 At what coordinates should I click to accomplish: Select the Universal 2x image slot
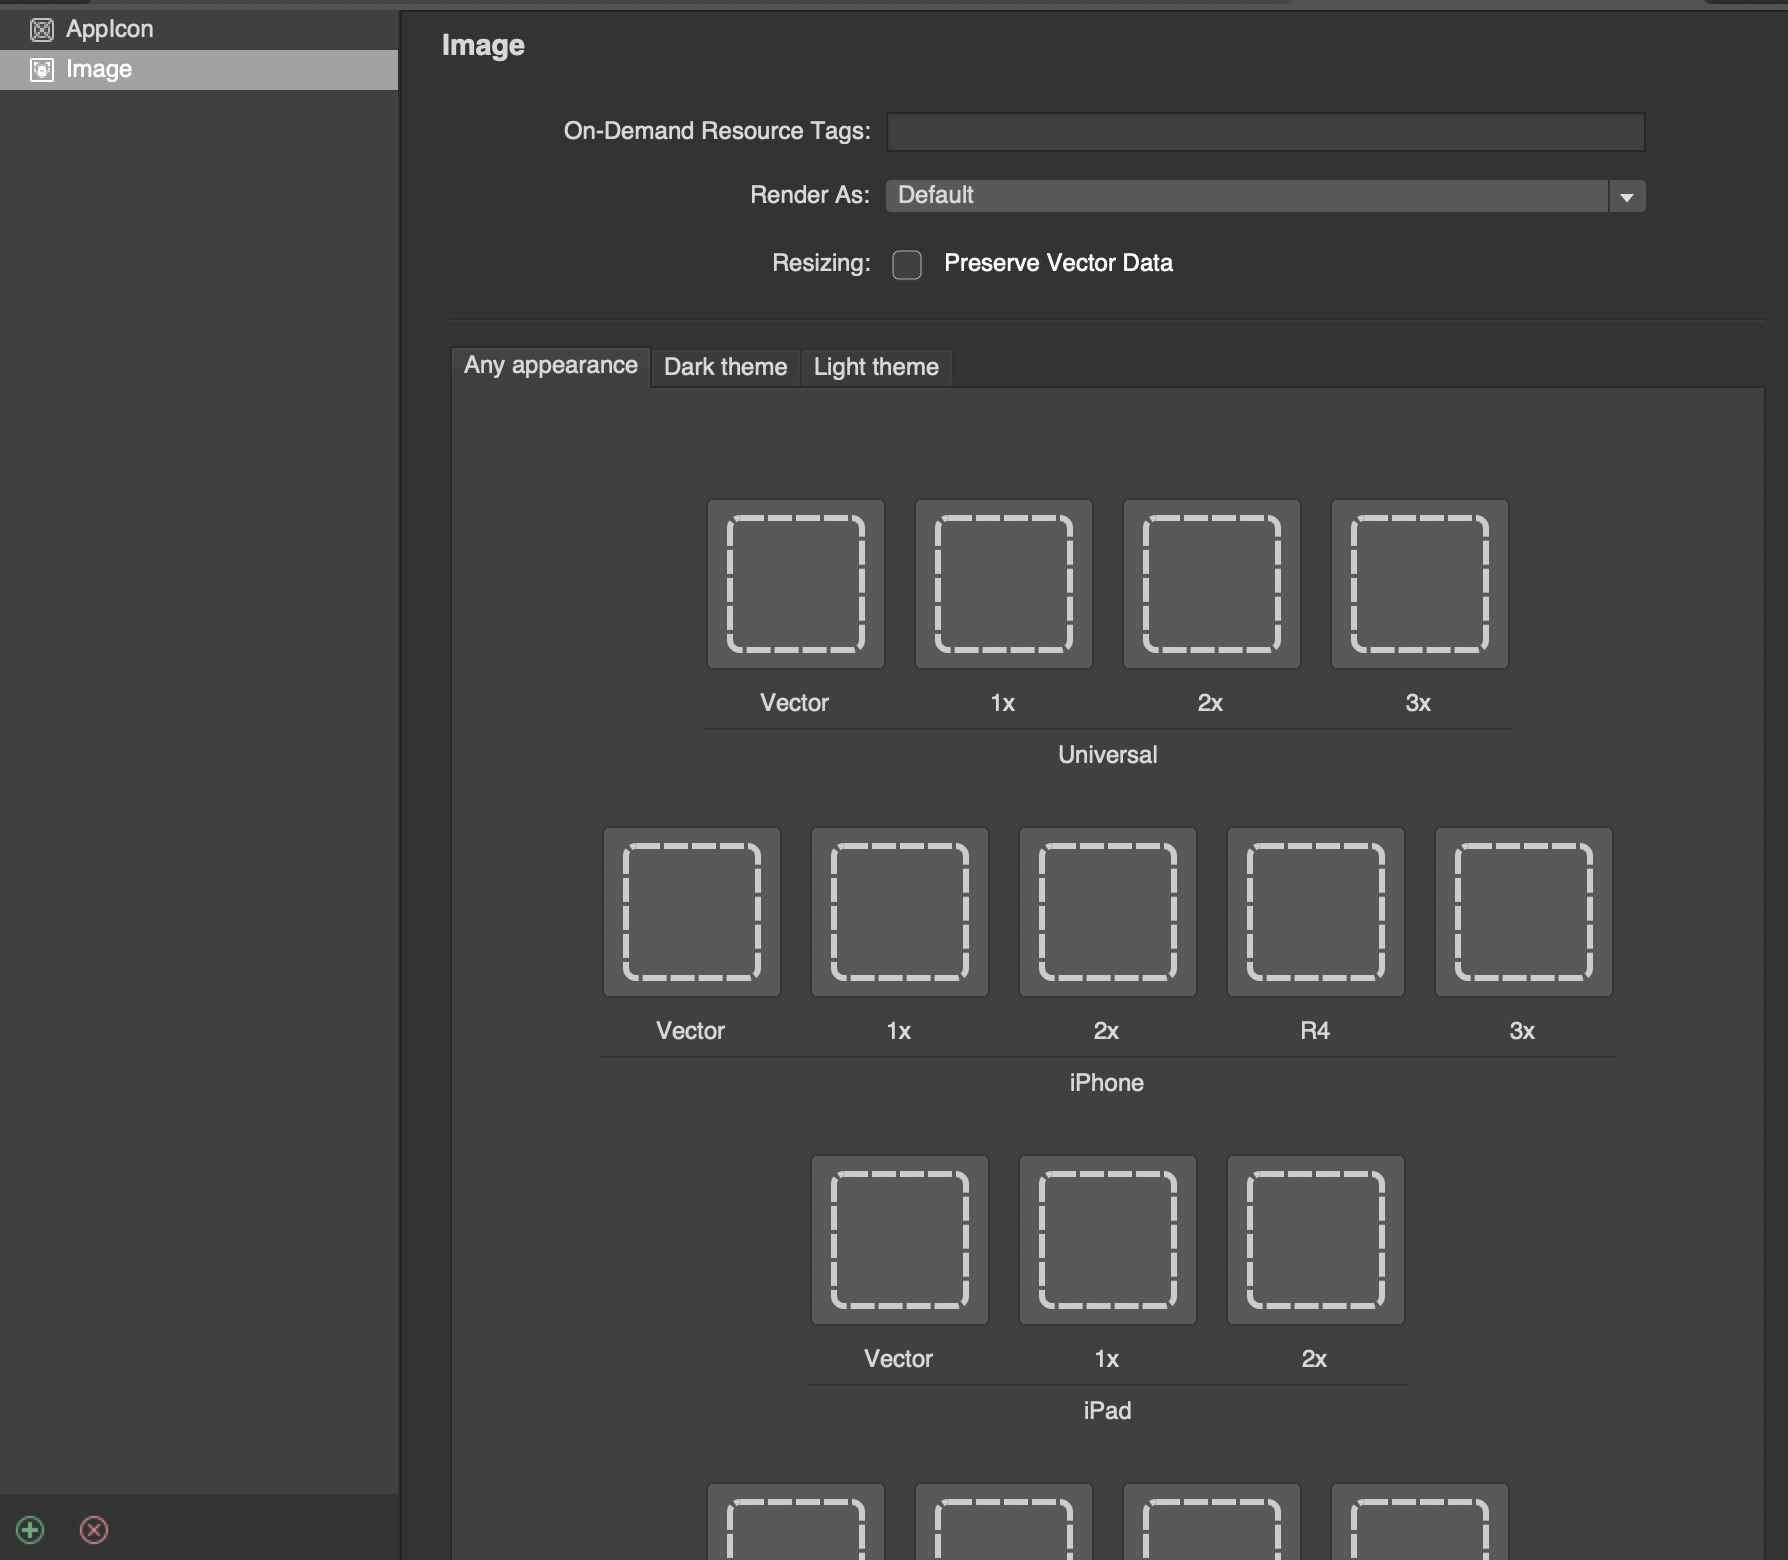tap(1212, 584)
